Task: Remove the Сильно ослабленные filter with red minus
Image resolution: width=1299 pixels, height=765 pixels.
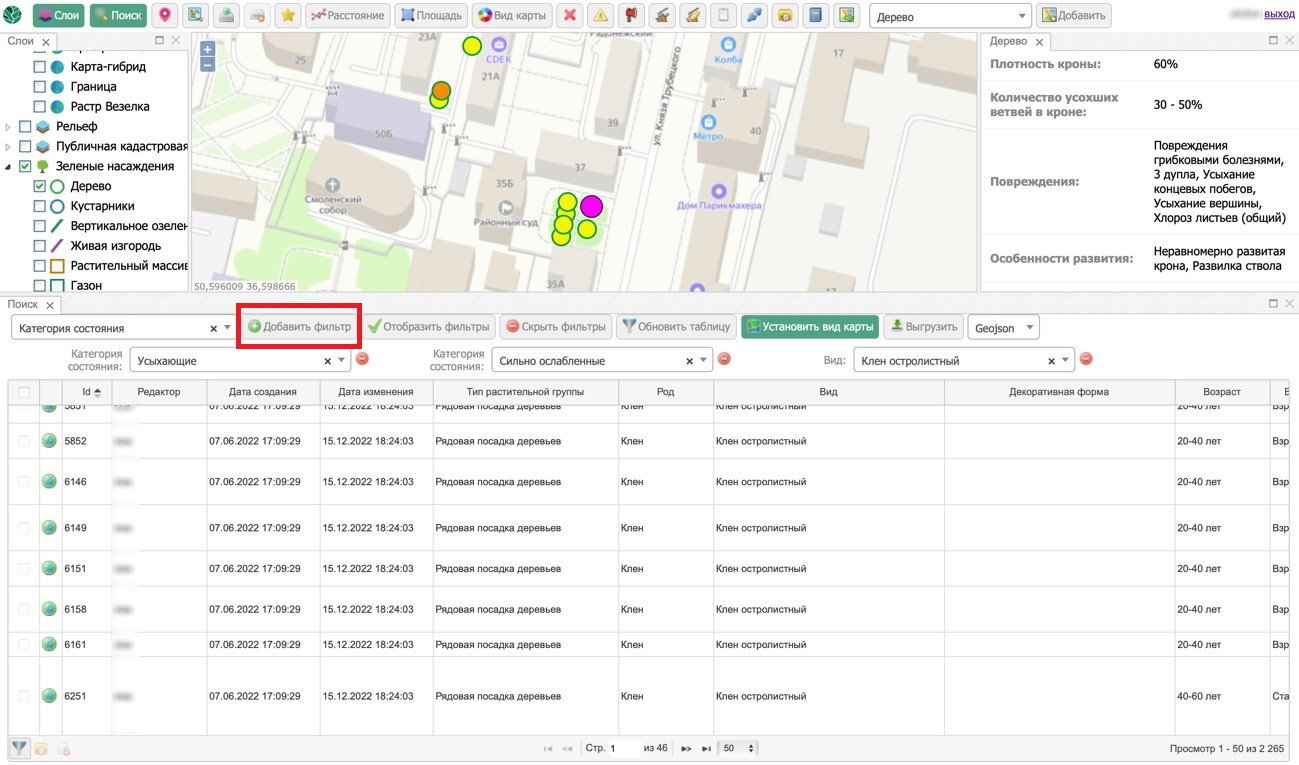Action: 724,360
